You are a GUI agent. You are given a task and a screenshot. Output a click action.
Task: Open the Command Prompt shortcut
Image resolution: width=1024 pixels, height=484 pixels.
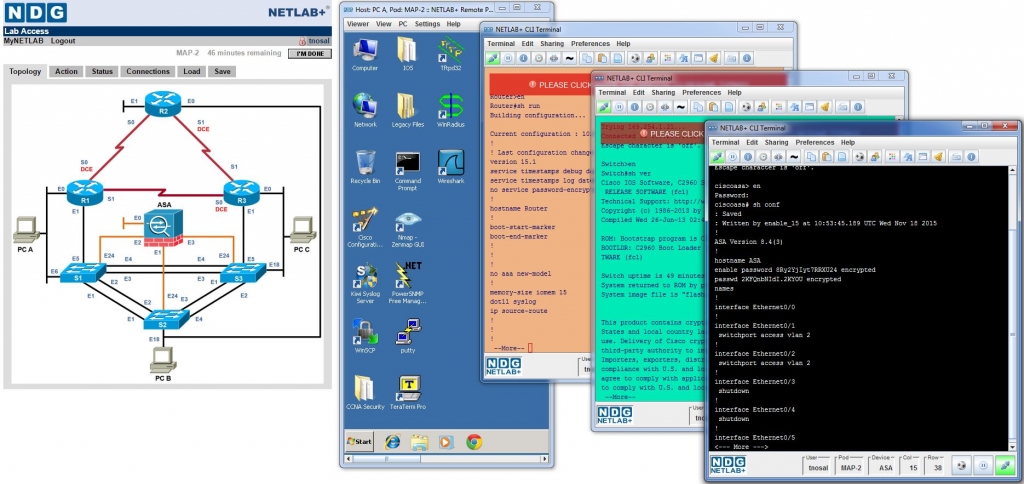pyautogui.click(x=408, y=170)
